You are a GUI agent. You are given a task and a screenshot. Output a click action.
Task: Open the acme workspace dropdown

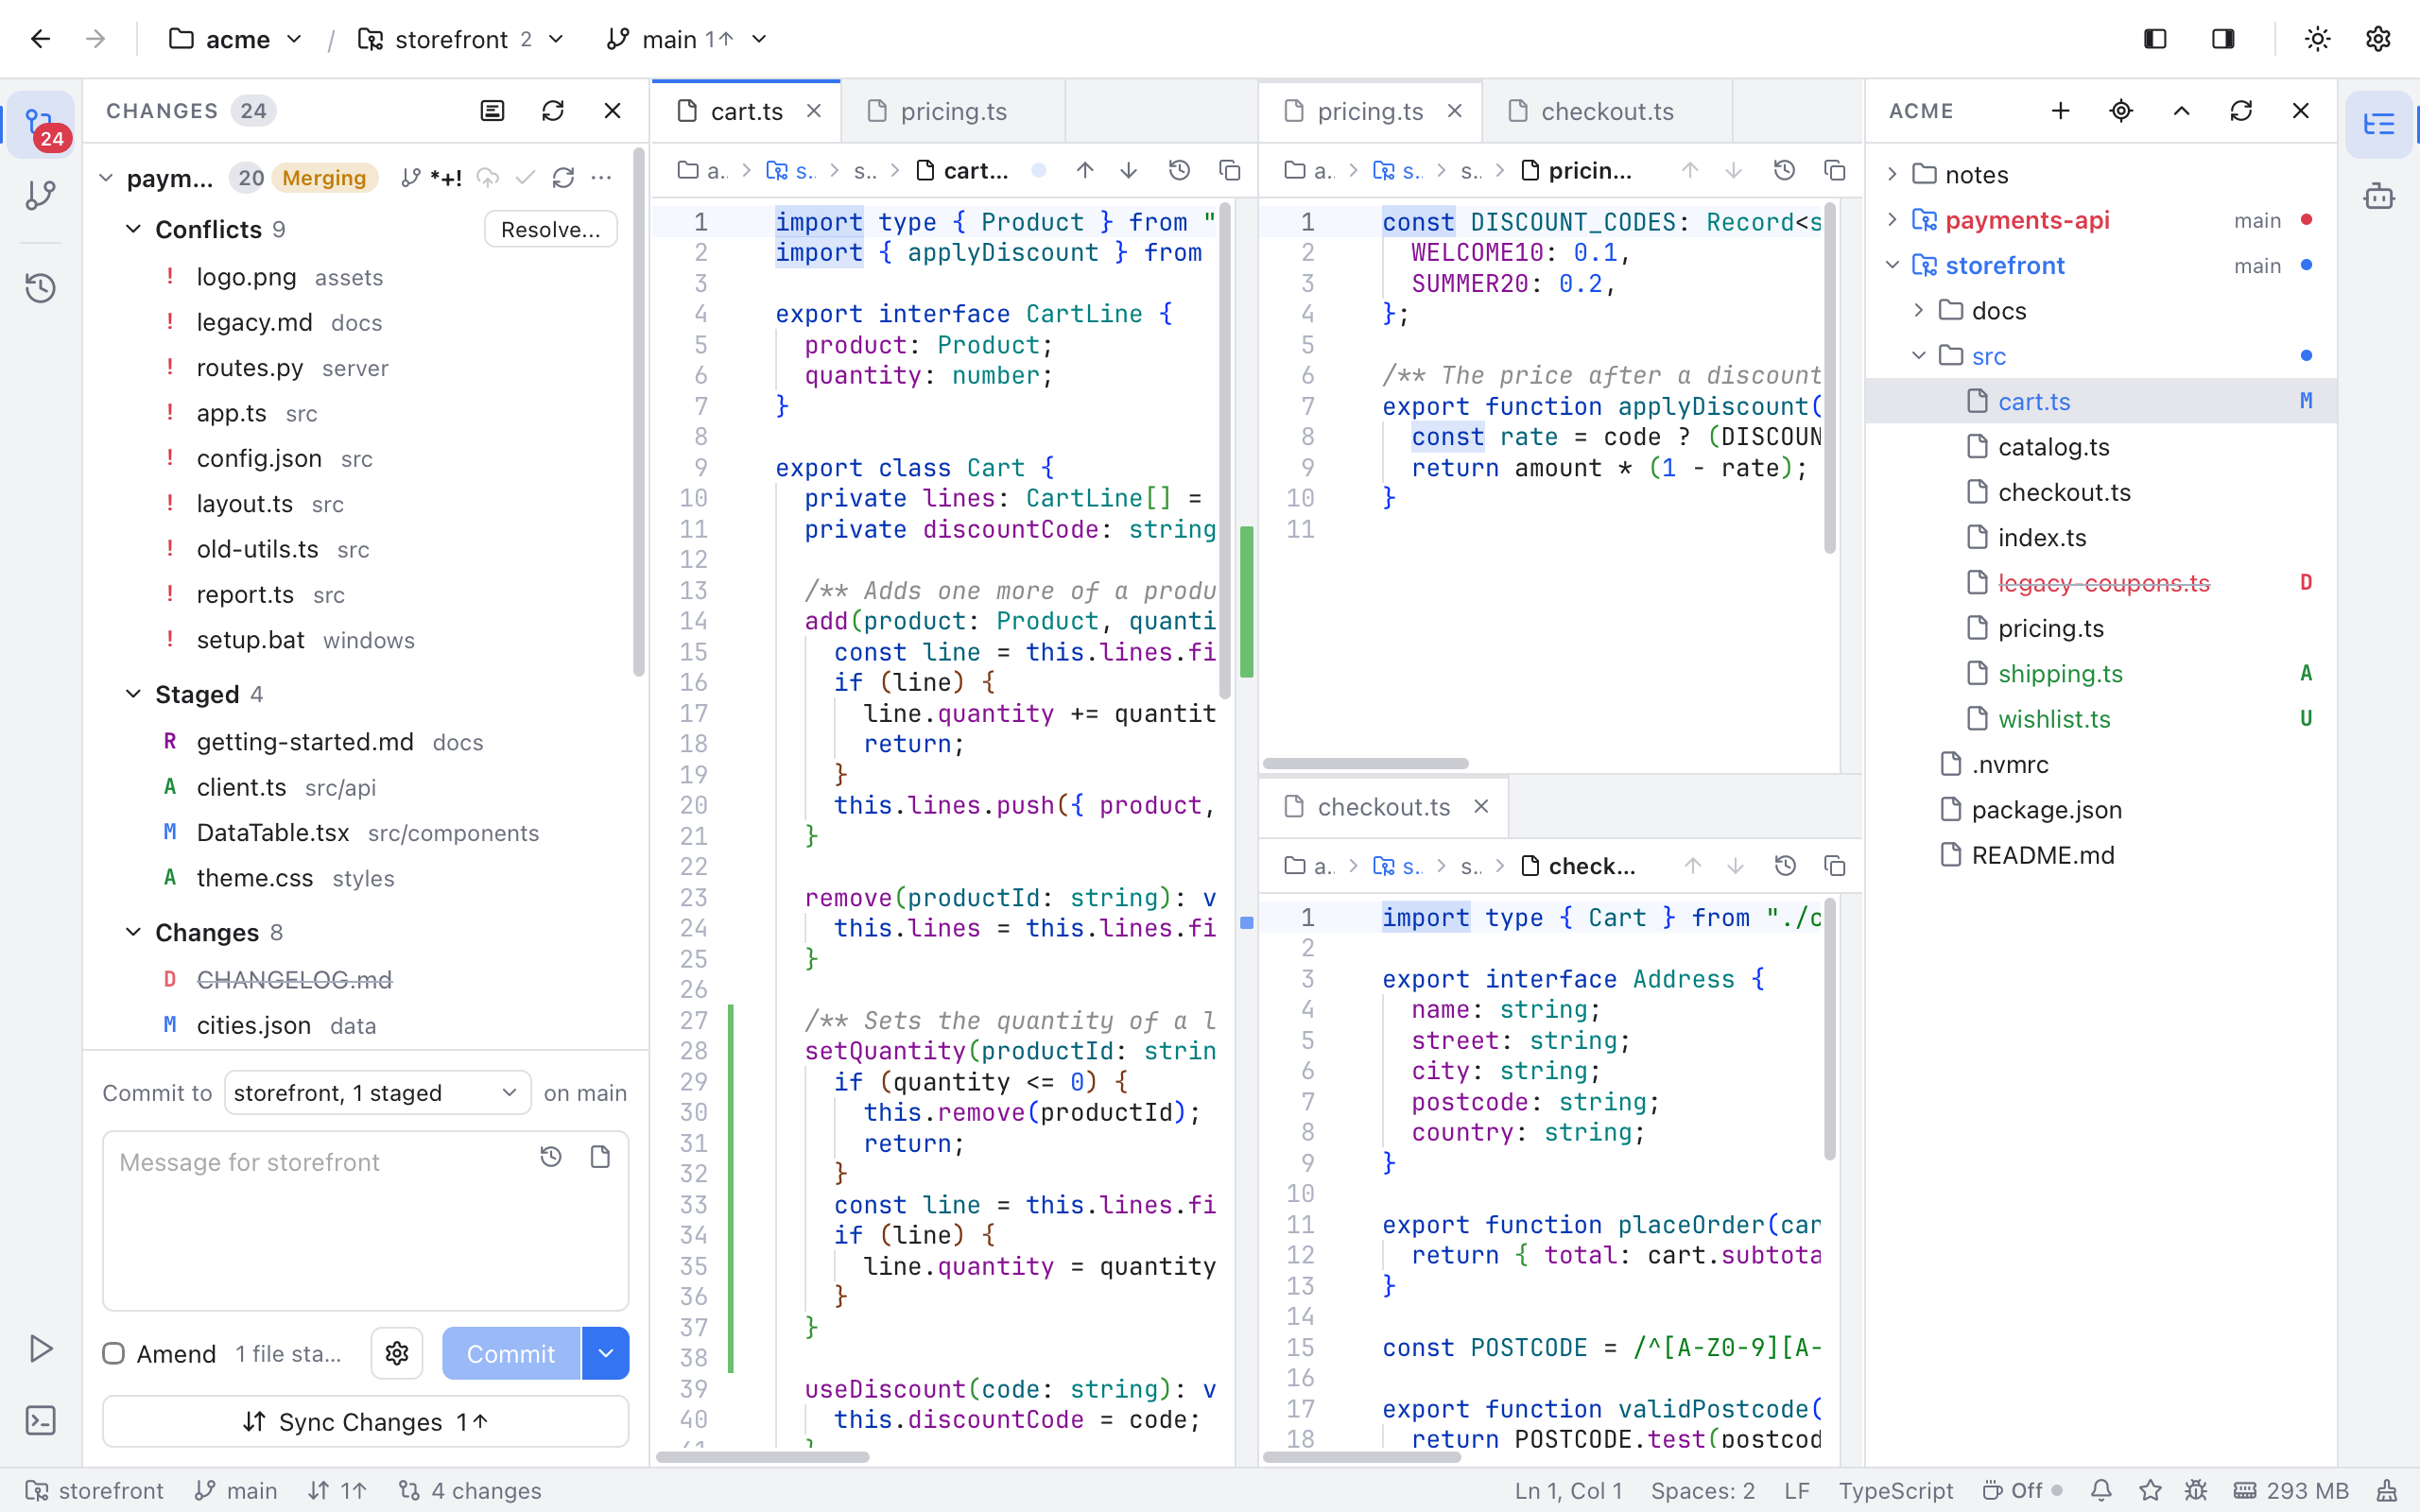(236, 39)
